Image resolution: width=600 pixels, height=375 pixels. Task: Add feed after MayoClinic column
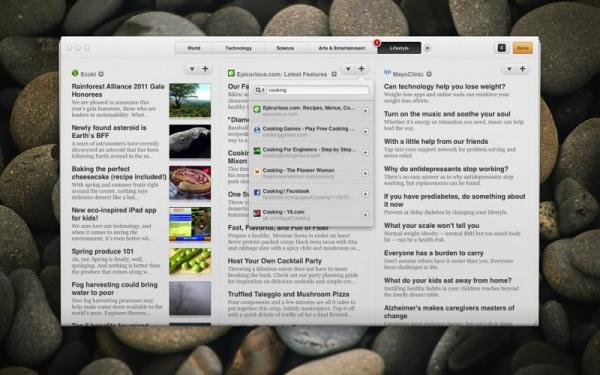click(x=522, y=68)
